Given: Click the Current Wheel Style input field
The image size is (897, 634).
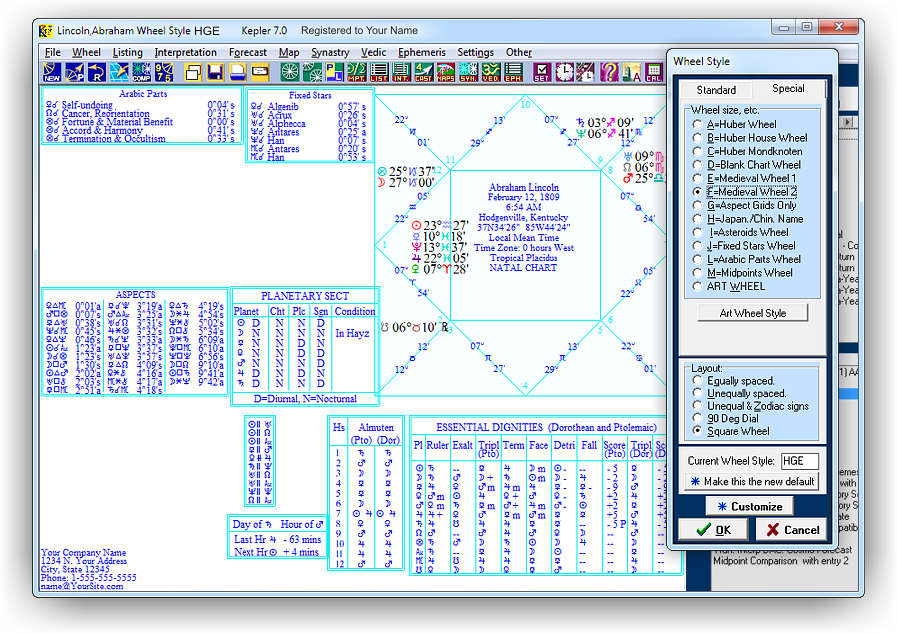Looking at the screenshot, I should coord(800,461).
